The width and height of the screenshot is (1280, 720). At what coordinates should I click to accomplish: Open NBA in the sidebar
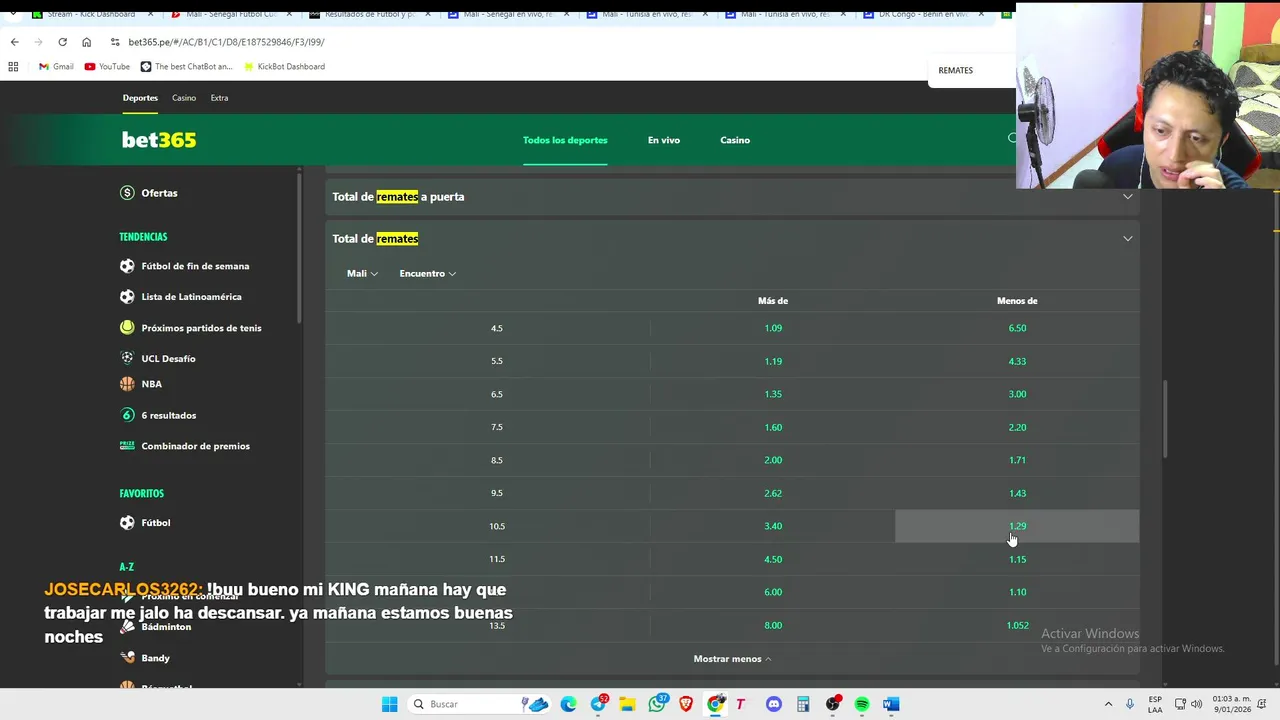pos(140,384)
